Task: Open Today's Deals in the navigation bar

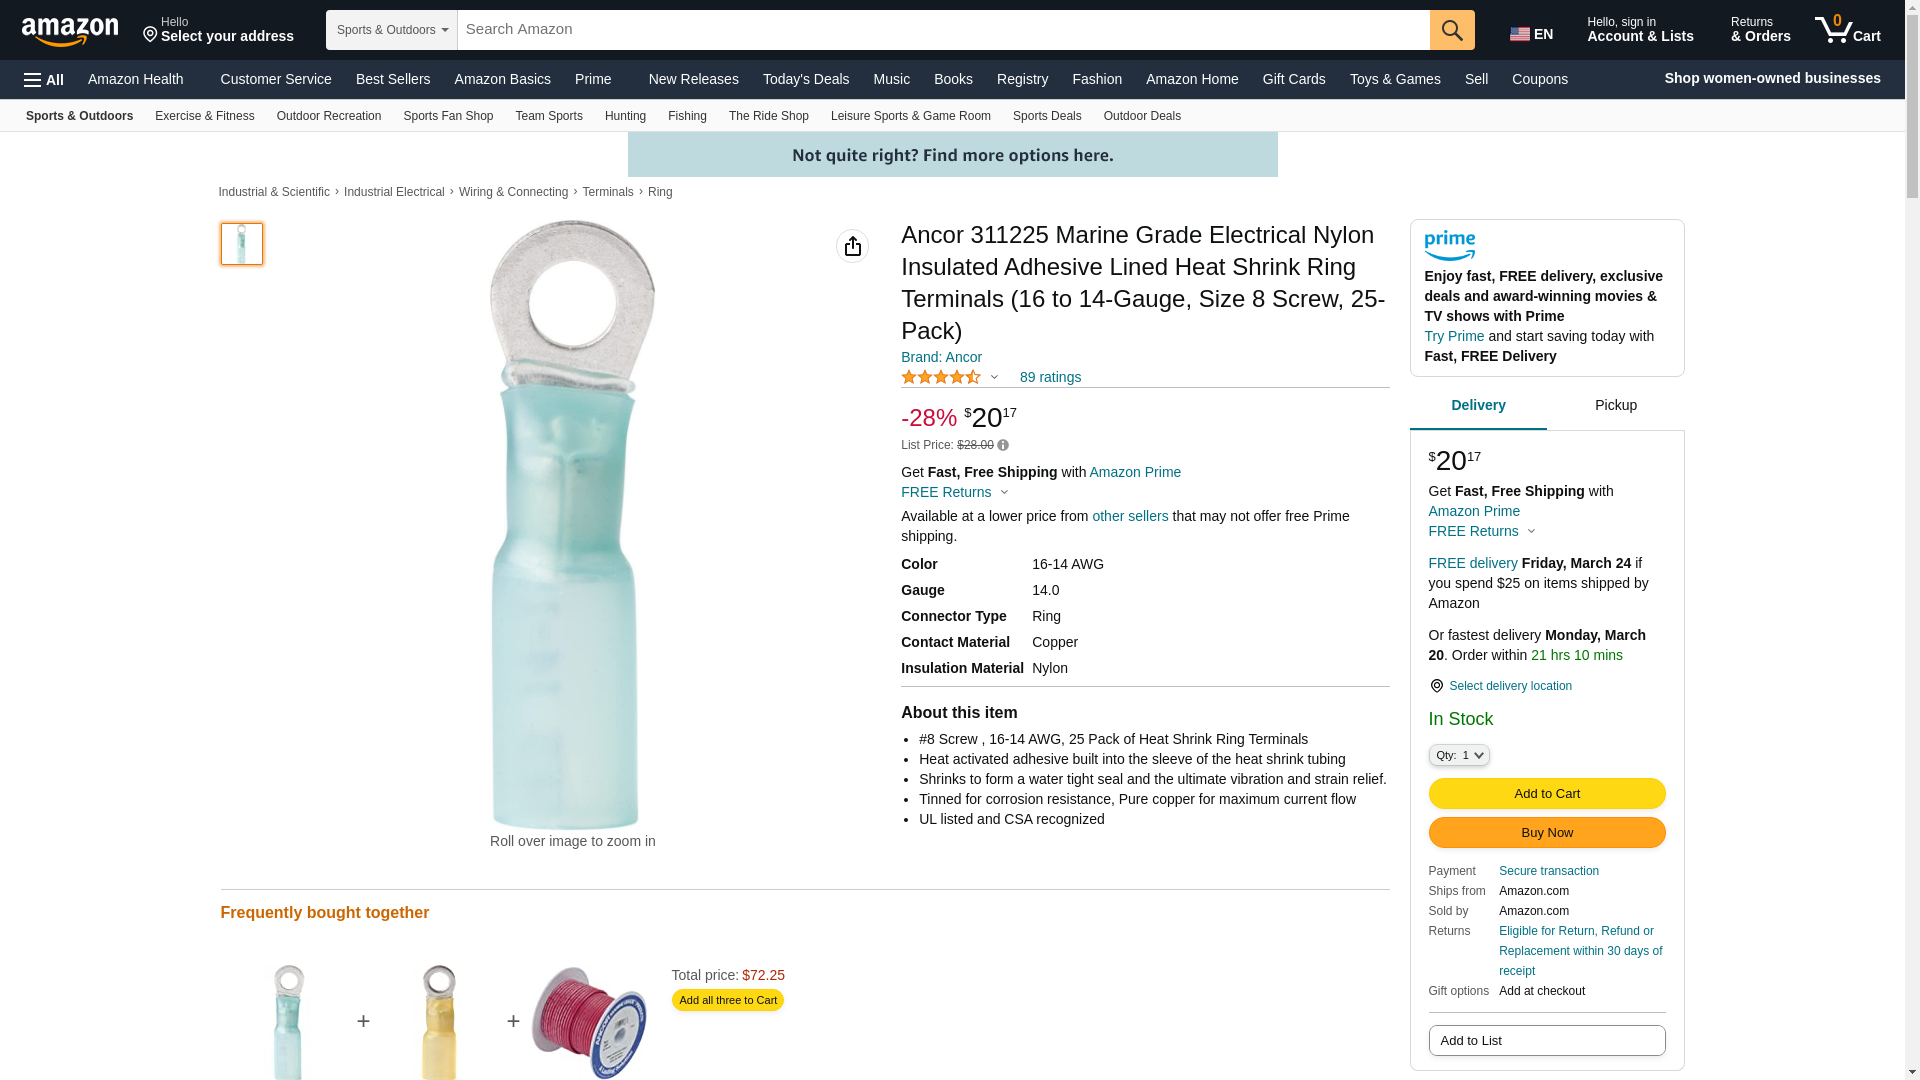Action: click(806, 79)
